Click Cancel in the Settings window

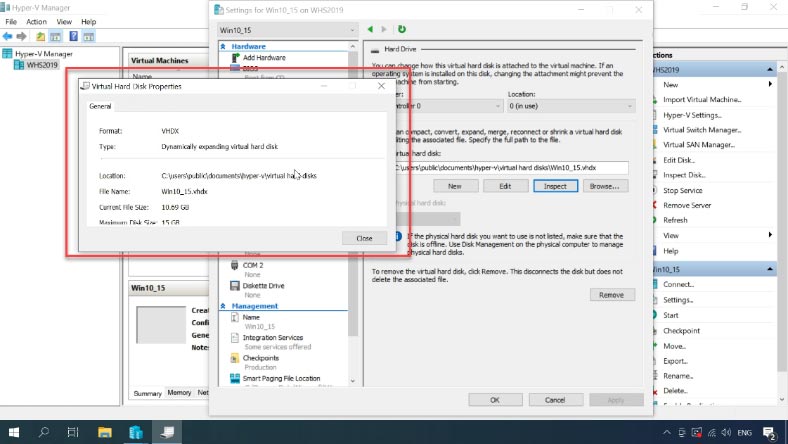point(555,400)
